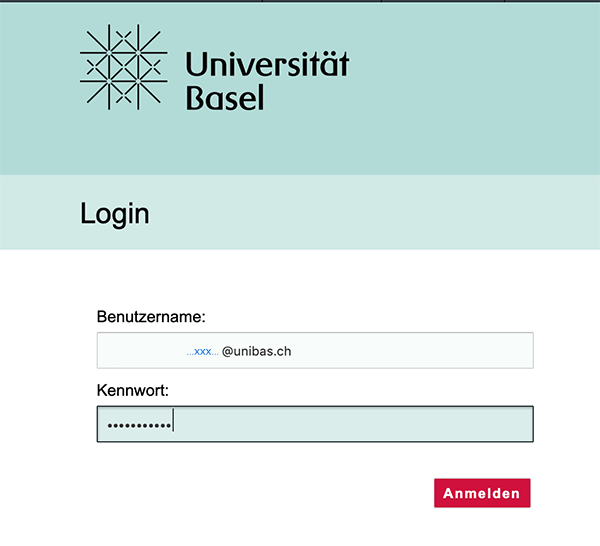Click the "@unibas.ch" suffix text
Viewport: 600px width, 546px height.
point(257,351)
